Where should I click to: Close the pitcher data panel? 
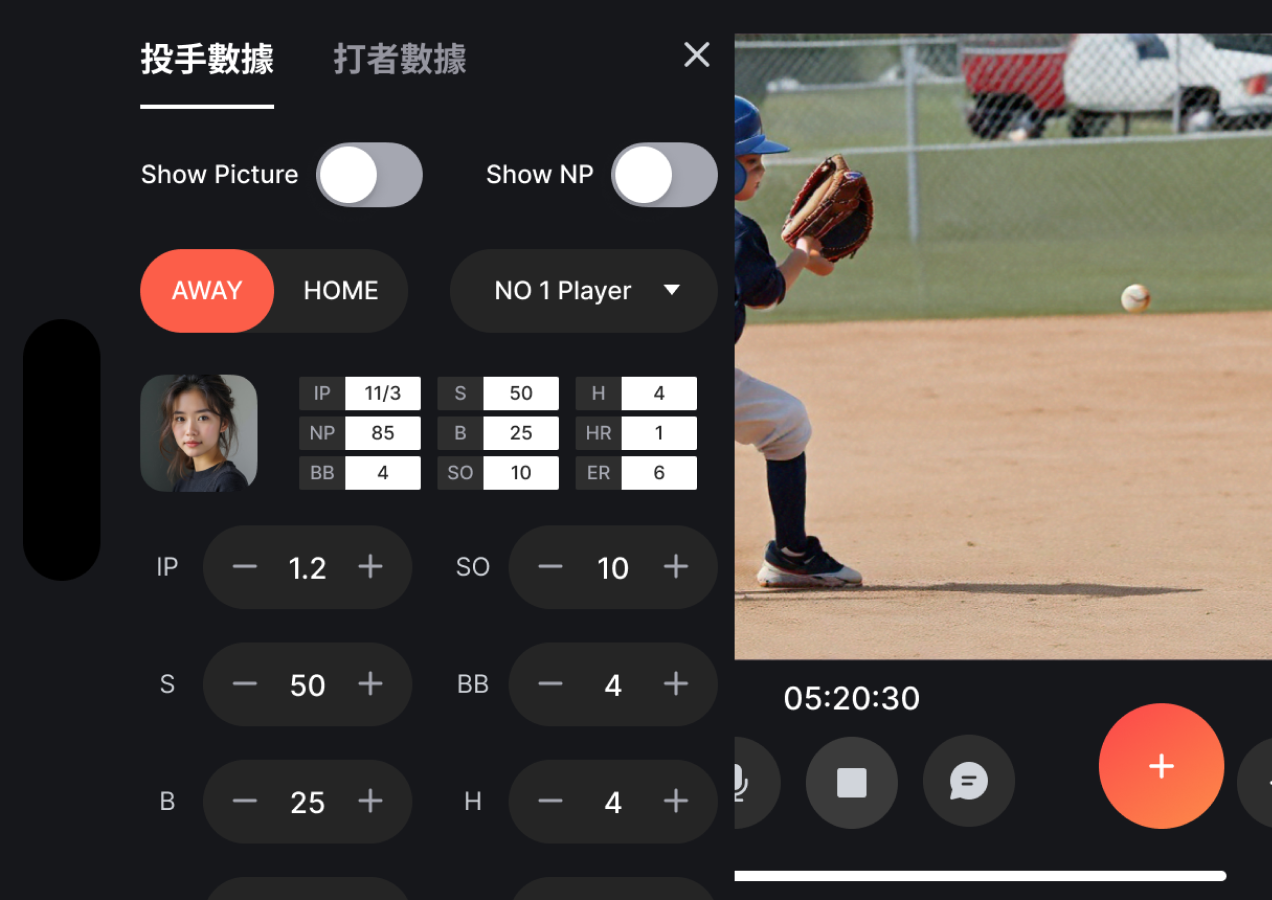click(x=697, y=55)
